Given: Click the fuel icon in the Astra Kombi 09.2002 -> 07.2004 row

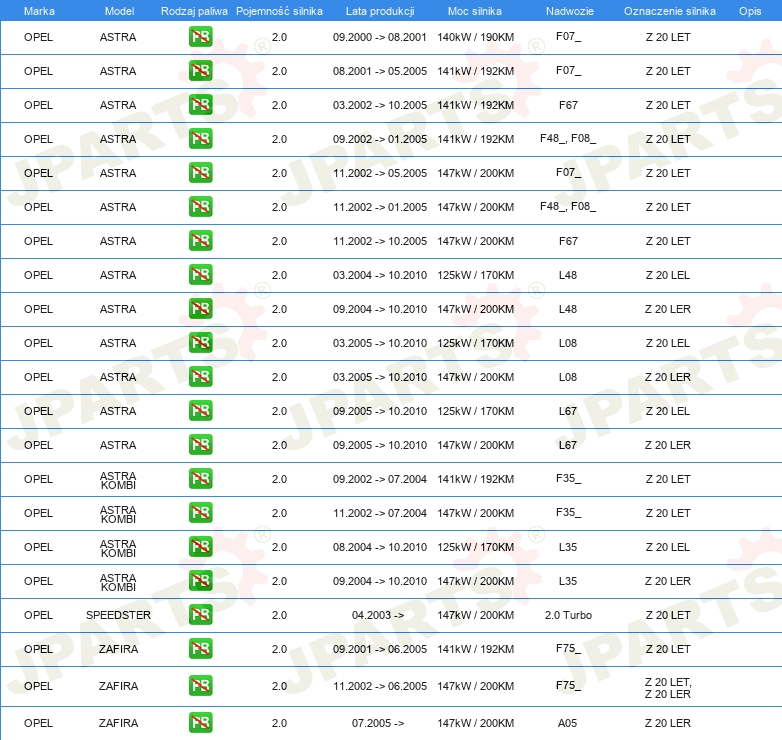Looking at the screenshot, I should pos(200,479).
